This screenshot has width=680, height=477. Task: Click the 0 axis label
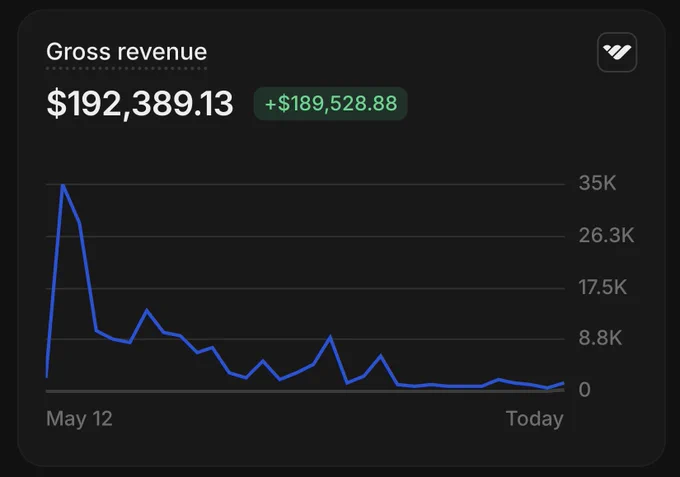click(584, 389)
